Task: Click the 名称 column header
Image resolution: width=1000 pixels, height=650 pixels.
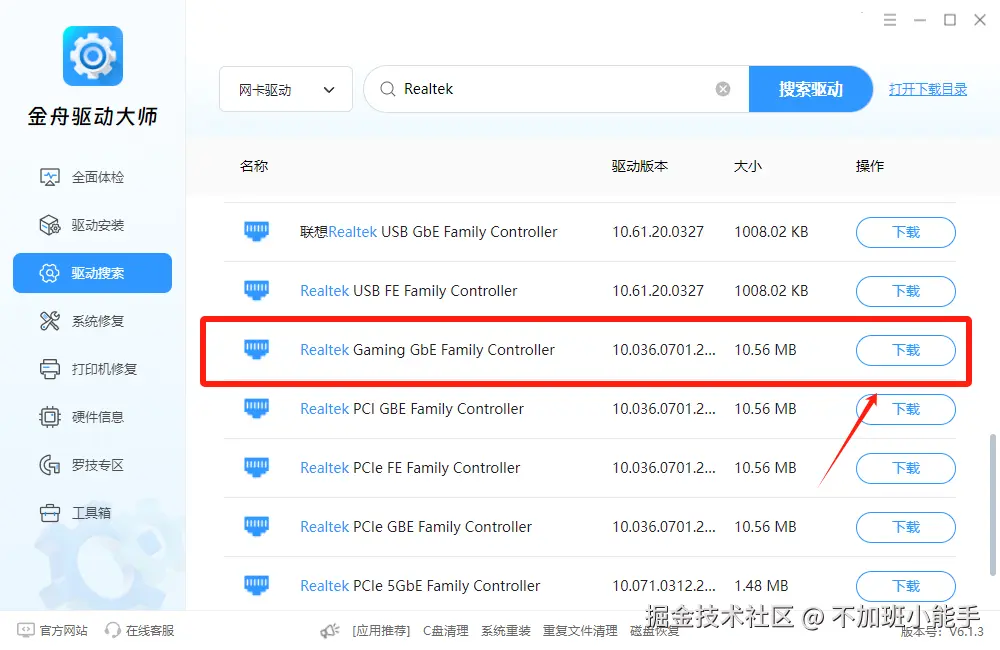Action: pyautogui.click(x=254, y=166)
